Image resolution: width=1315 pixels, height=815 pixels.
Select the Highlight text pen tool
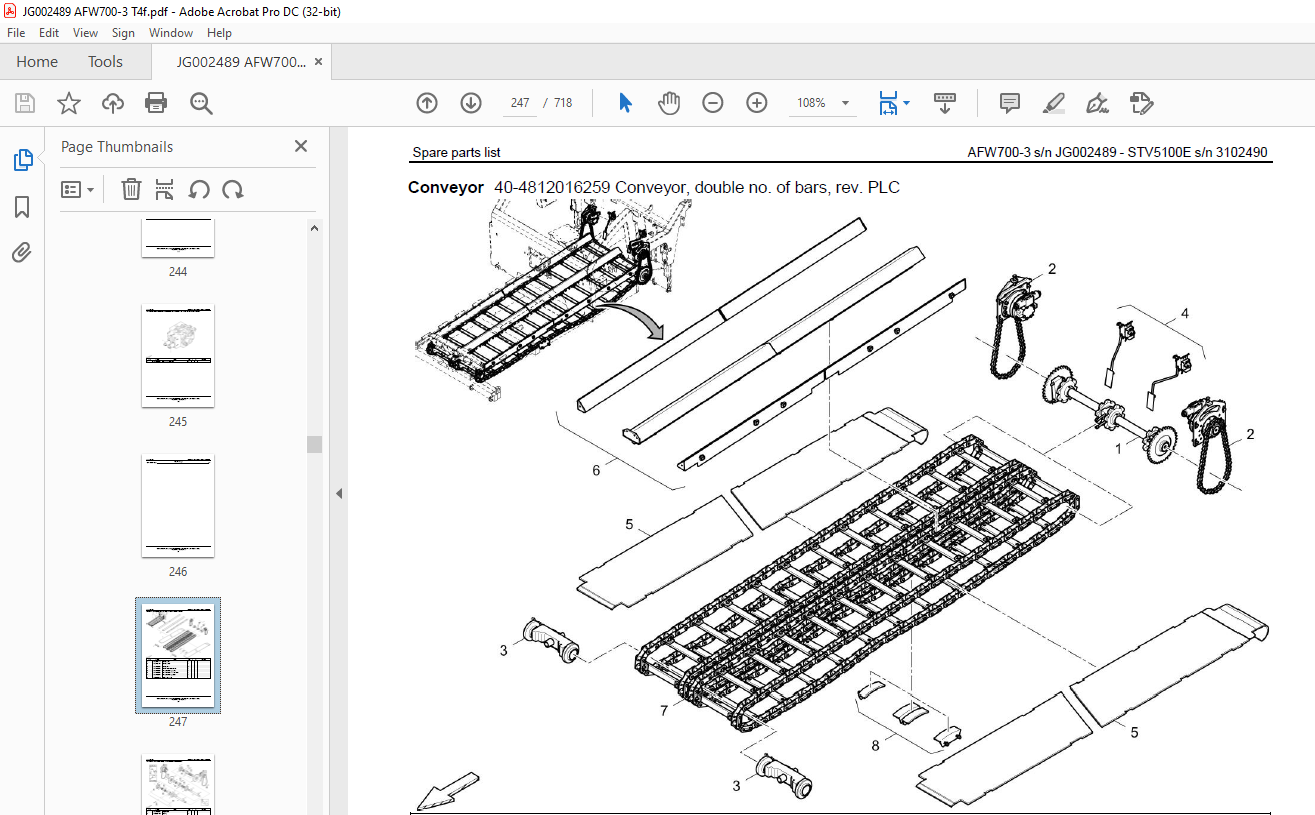click(x=1054, y=103)
